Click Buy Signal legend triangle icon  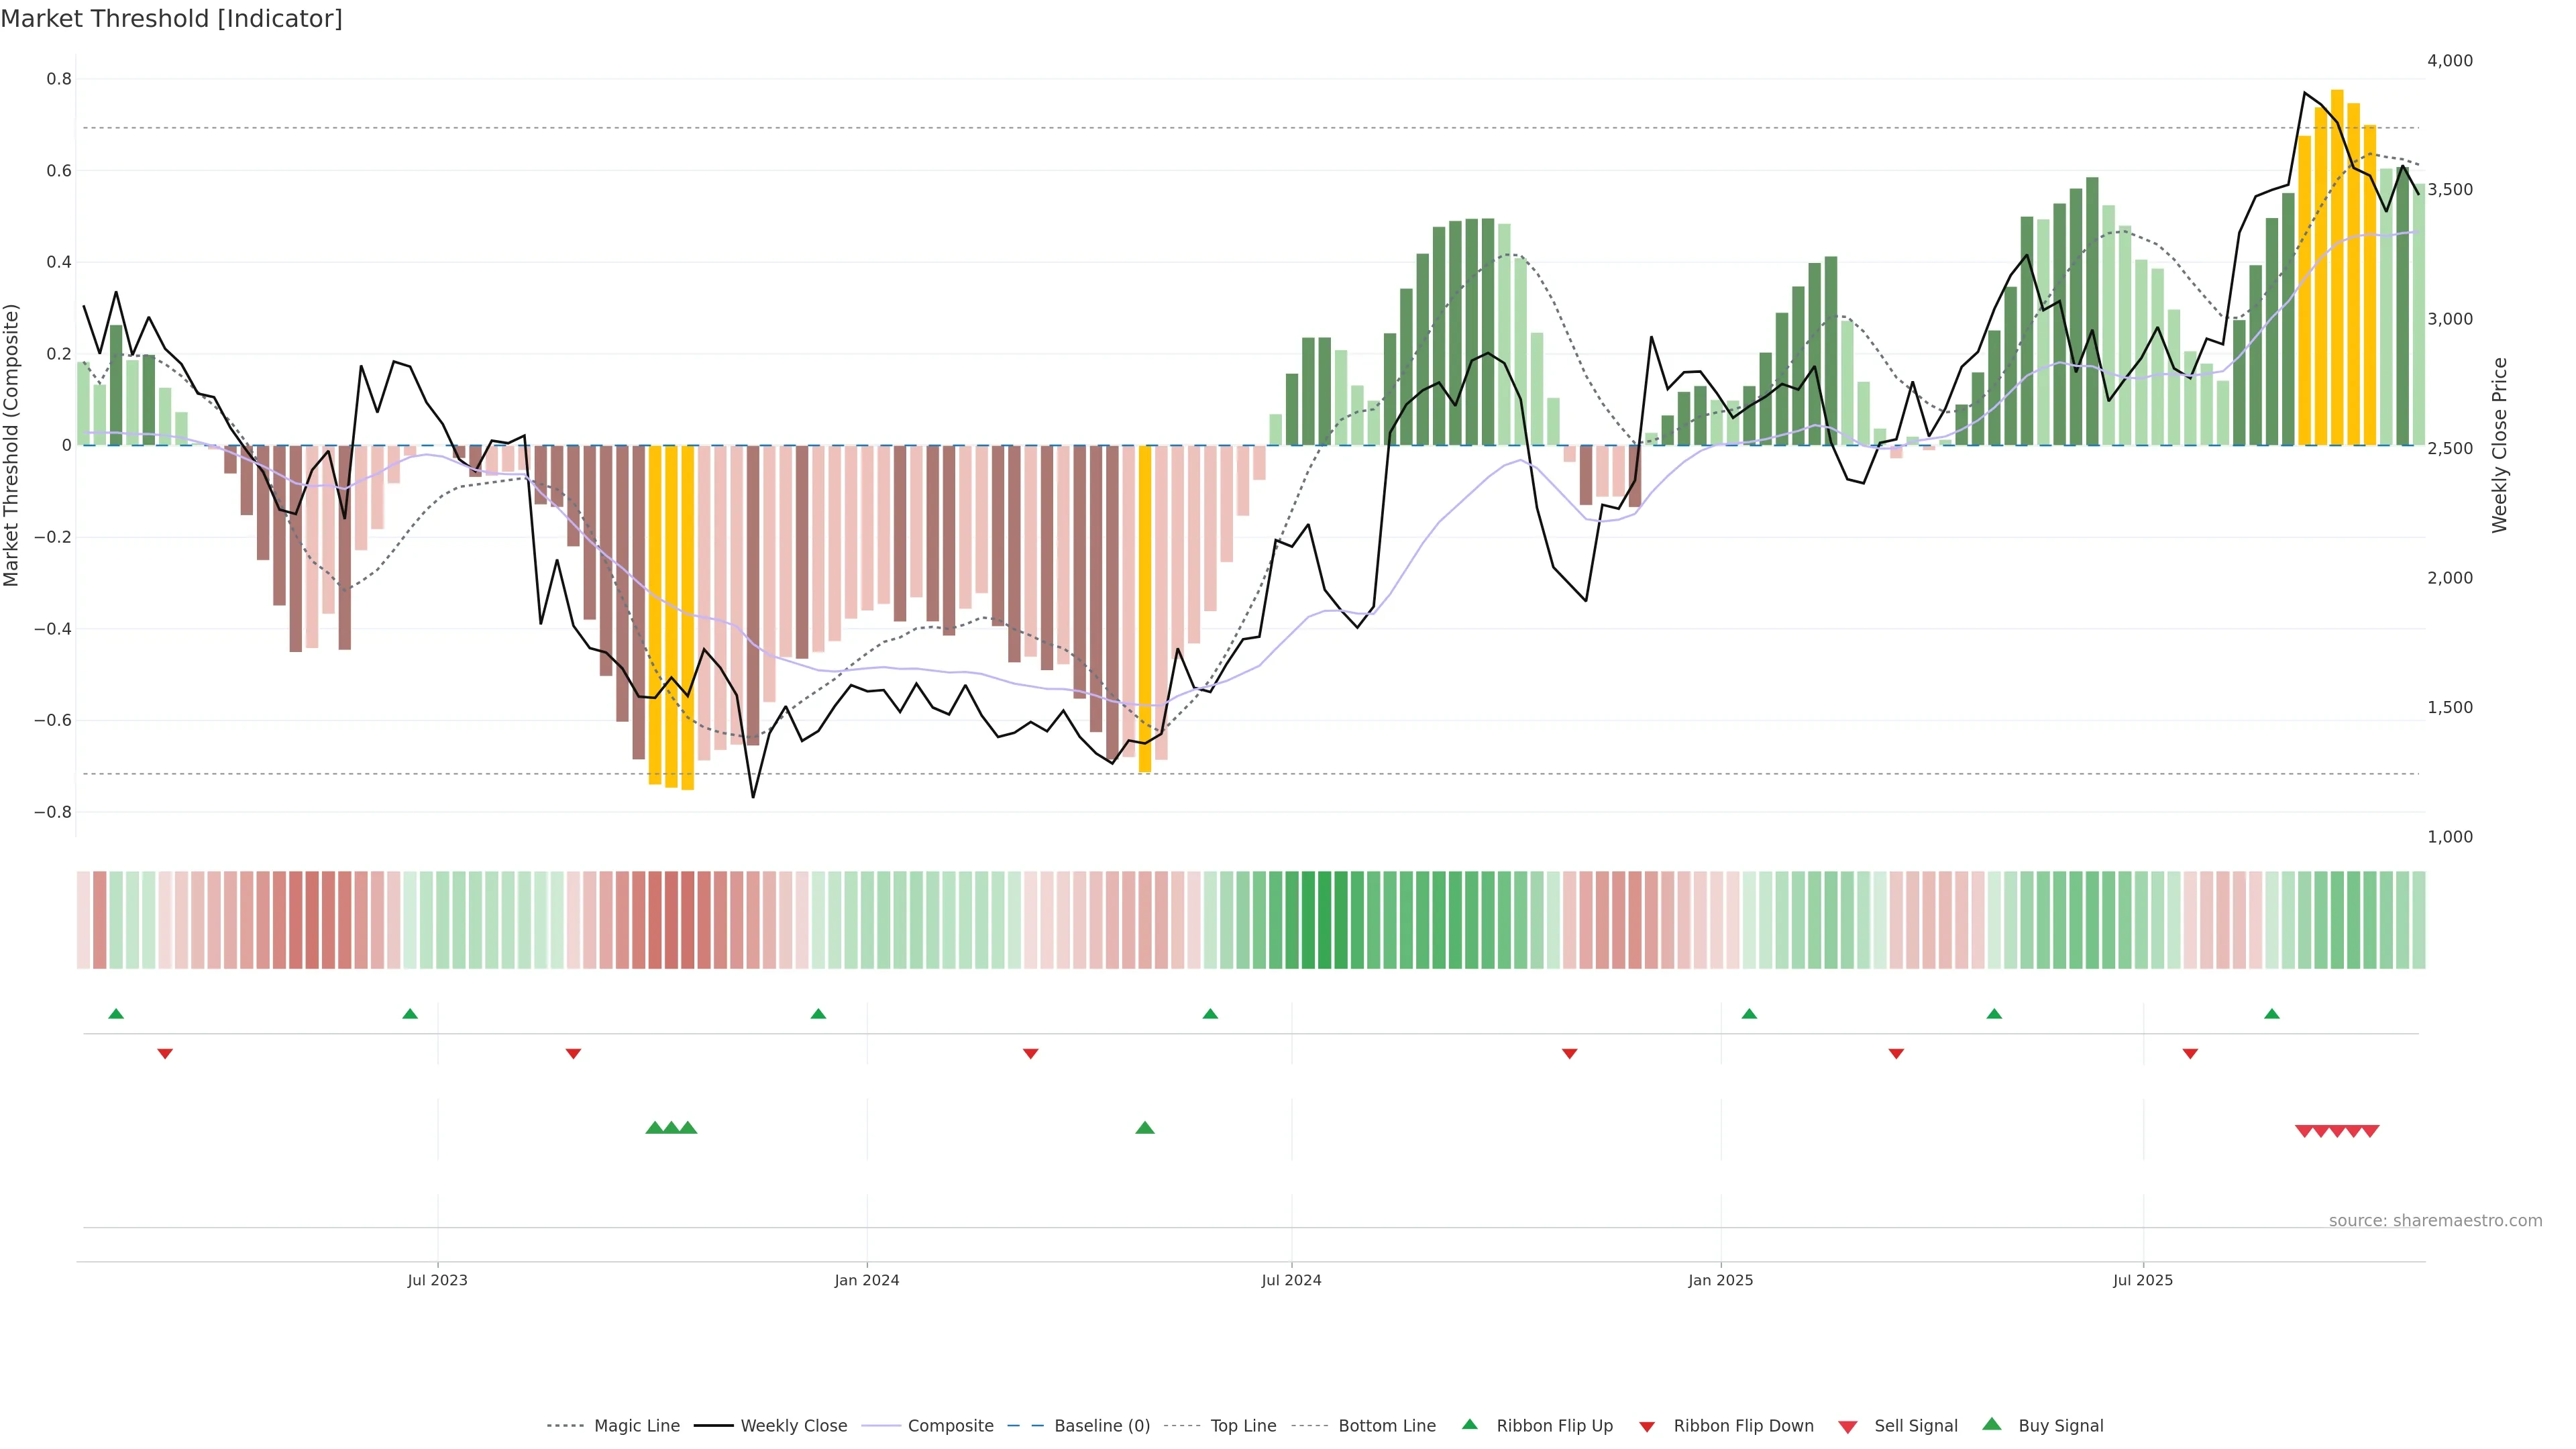pos(1992,1424)
